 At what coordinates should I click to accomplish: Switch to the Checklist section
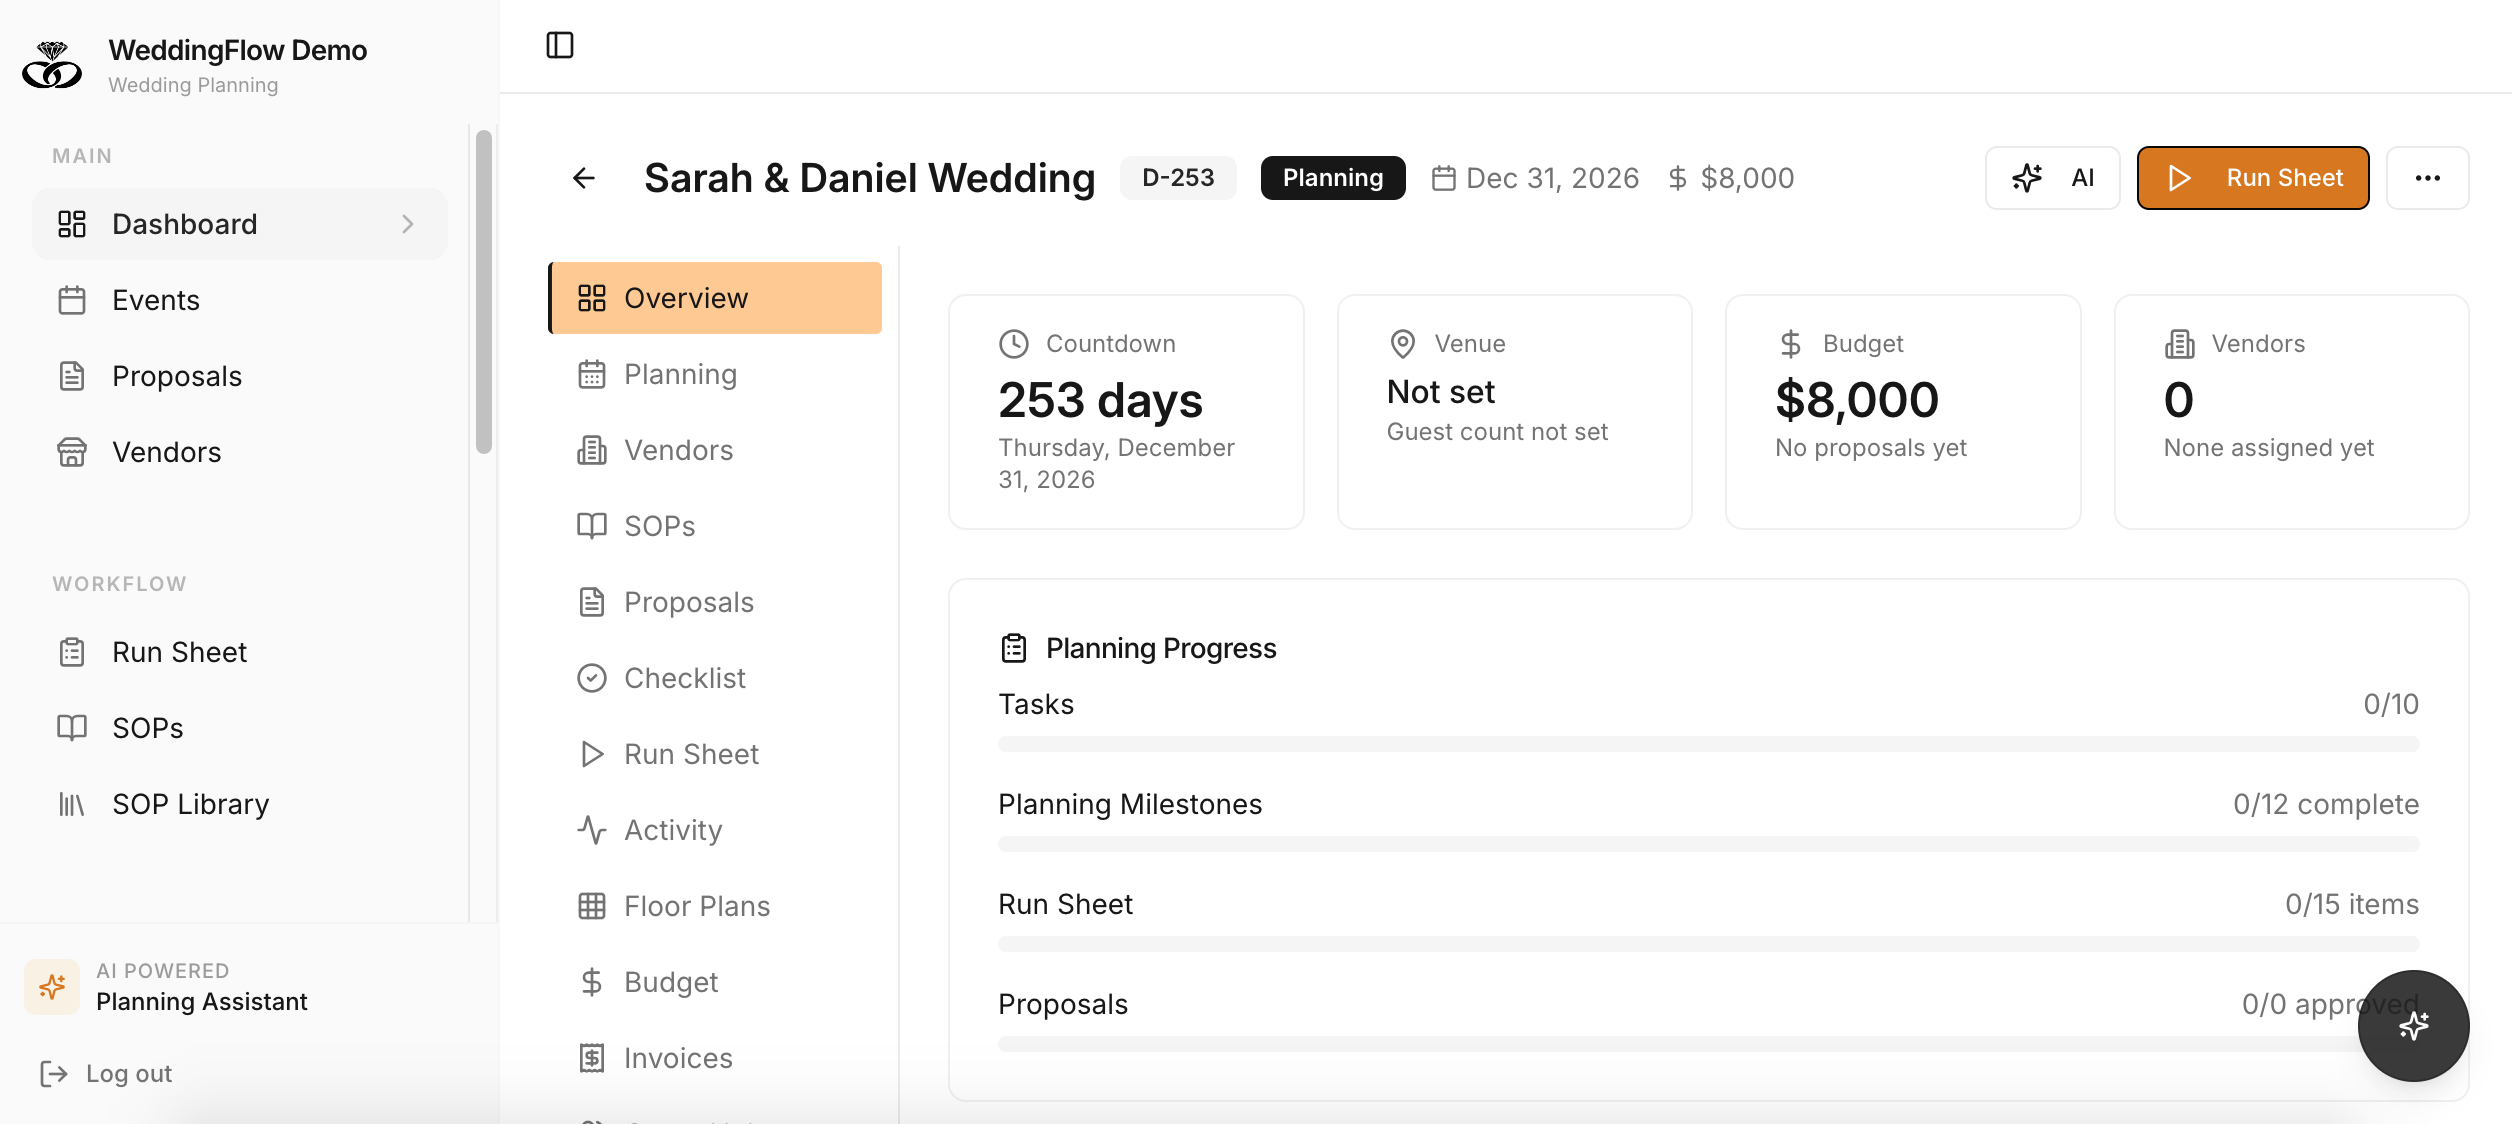pos(684,677)
